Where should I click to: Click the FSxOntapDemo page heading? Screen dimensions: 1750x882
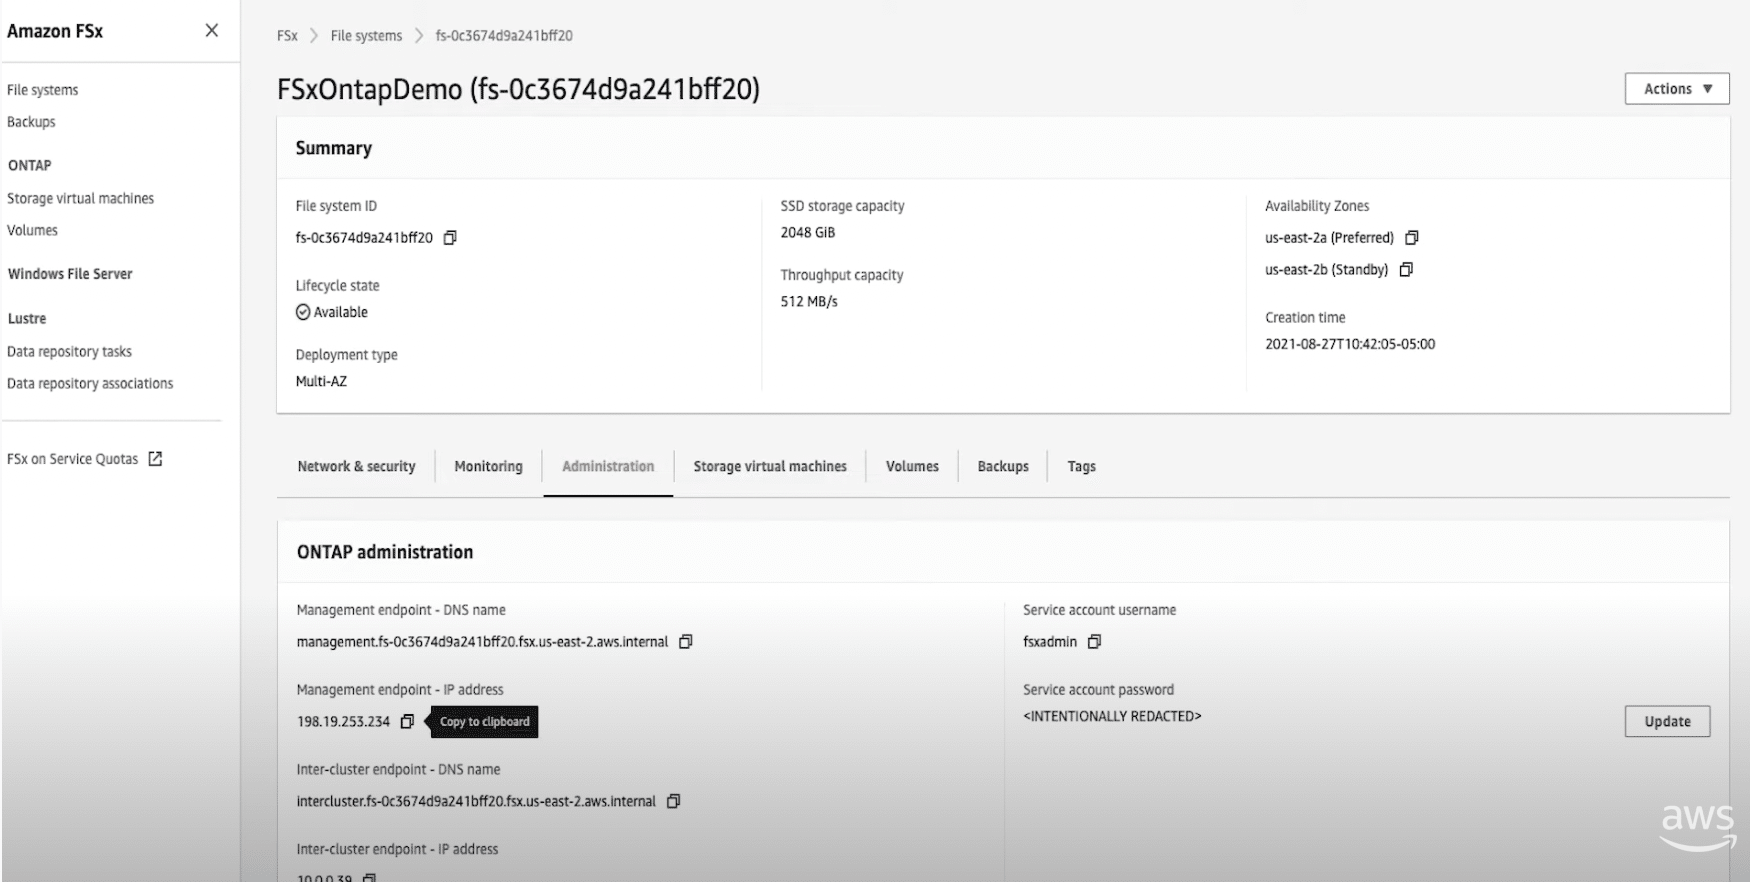pos(518,90)
